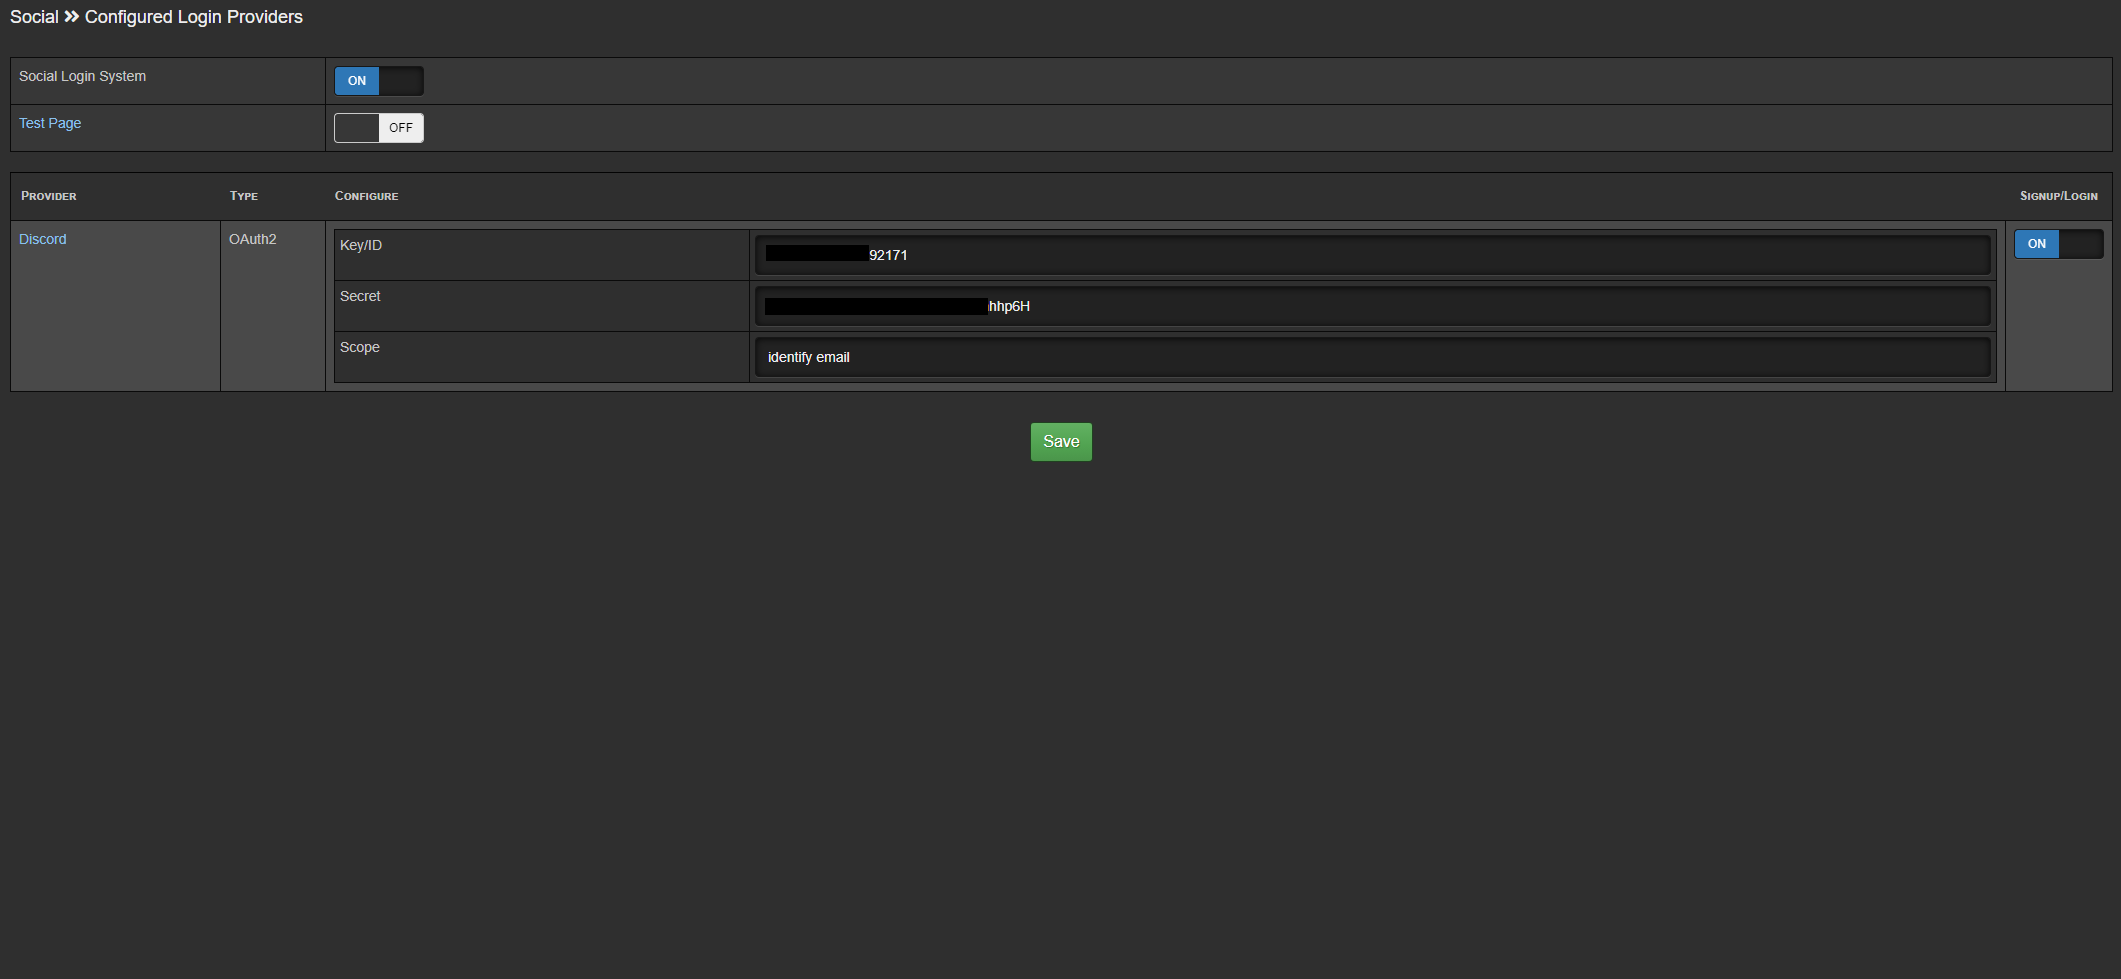Click the Scope row label
Image resolution: width=2121 pixels, height=979 pixels.
(359, 347)
